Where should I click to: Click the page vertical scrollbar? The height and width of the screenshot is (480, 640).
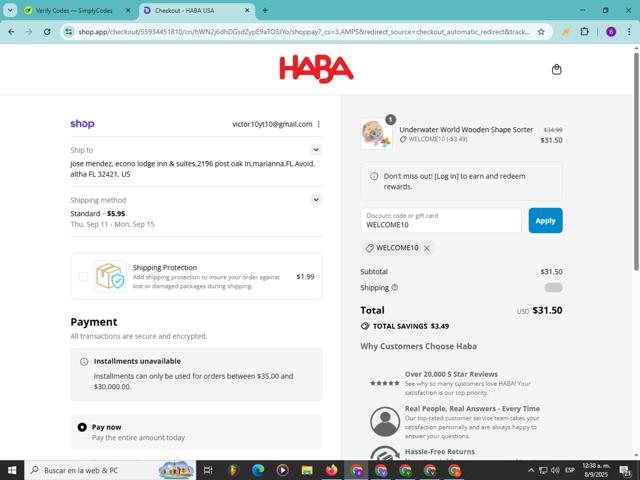point(636,161)
